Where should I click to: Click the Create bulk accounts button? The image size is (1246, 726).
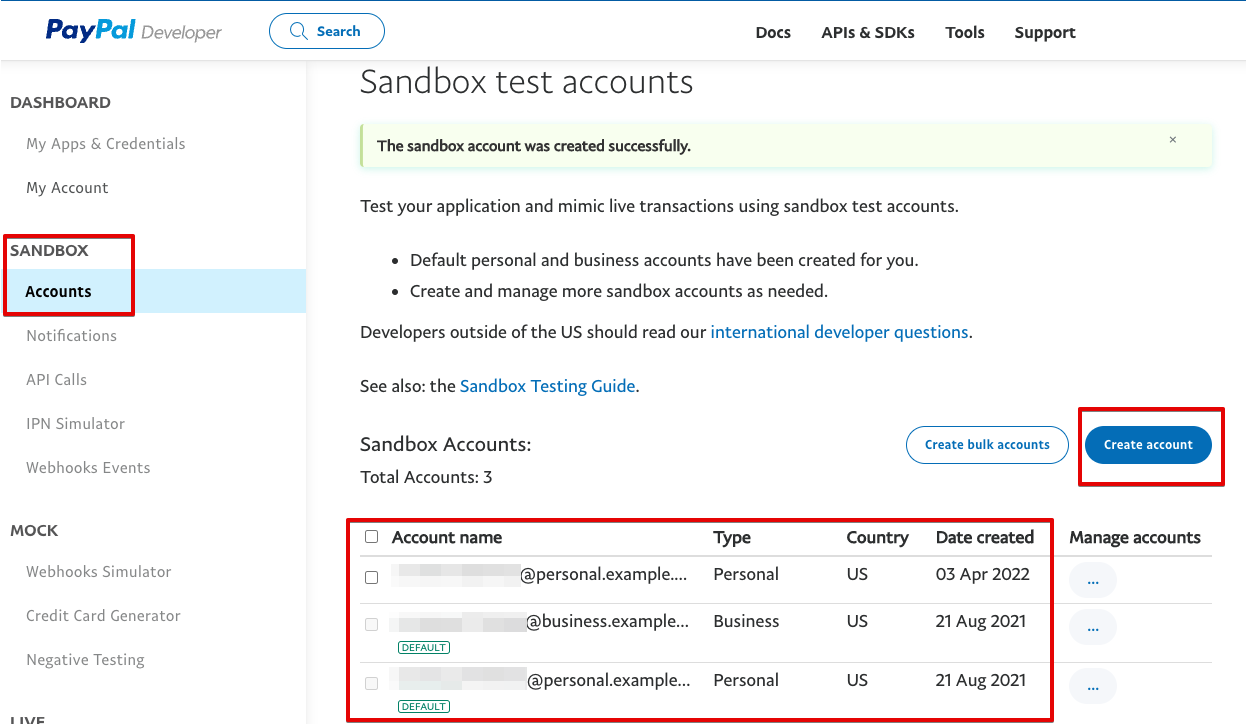(x=987, y=445)
